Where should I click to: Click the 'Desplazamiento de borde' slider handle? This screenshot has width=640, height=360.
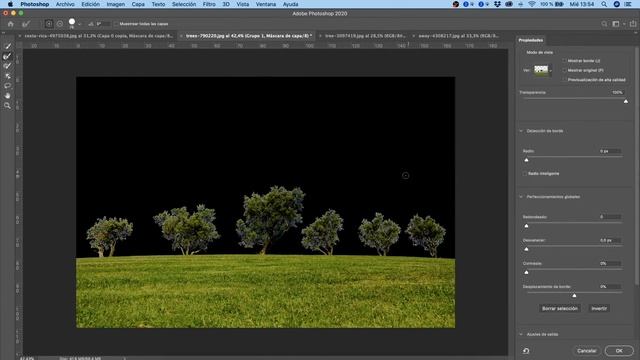pyautogui.click(x=574, y=296)
